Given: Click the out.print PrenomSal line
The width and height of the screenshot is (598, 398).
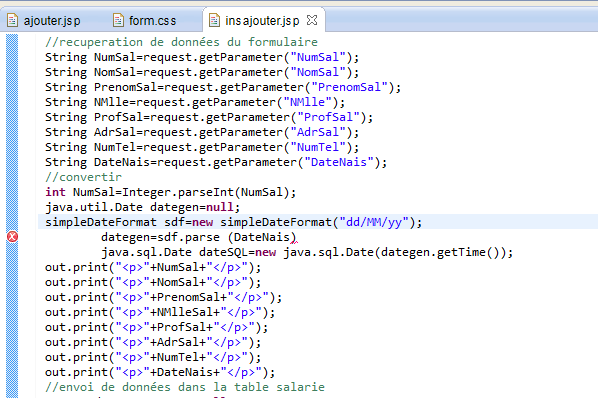Looking at the screenshot, I should tap(163, 297).
